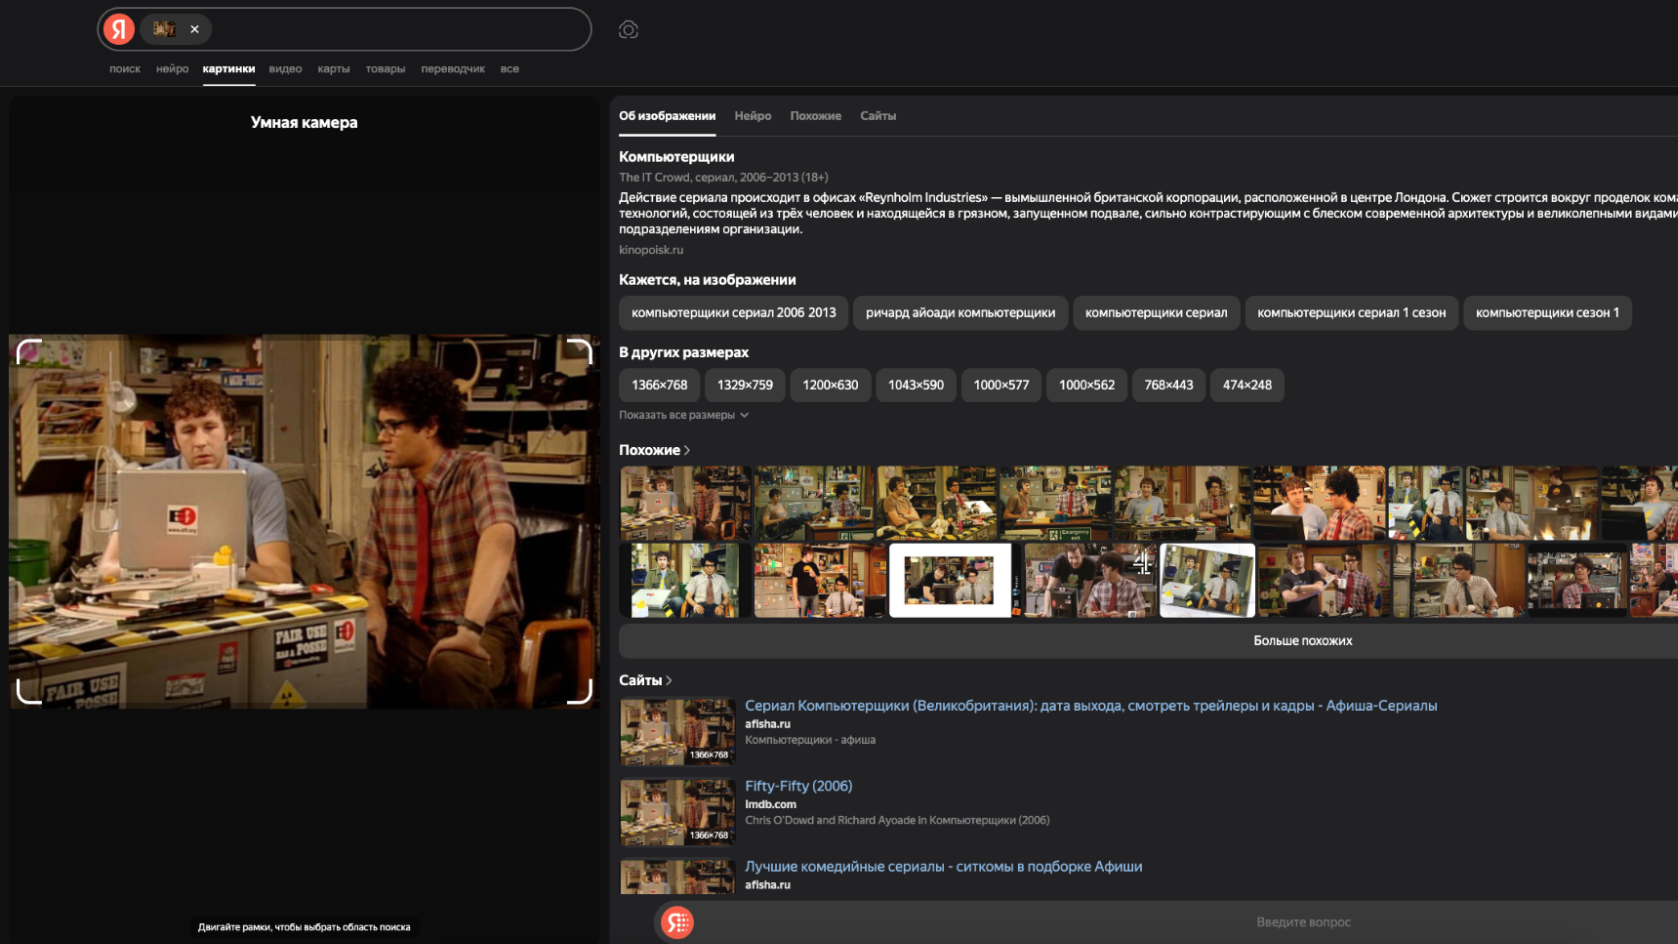Select компьютерщики сериал 2006 2013 chip
This screenshot has width=1678, height=944.
pos(733,313)
